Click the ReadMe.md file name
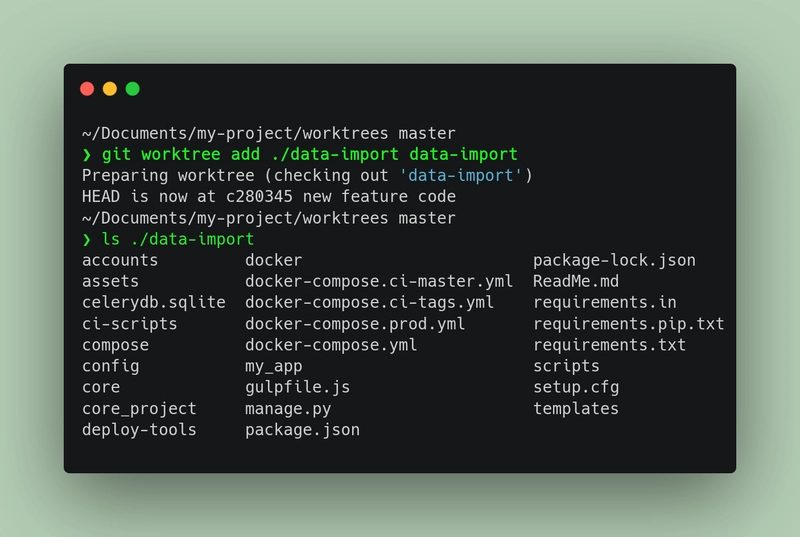 pos(576,282)
